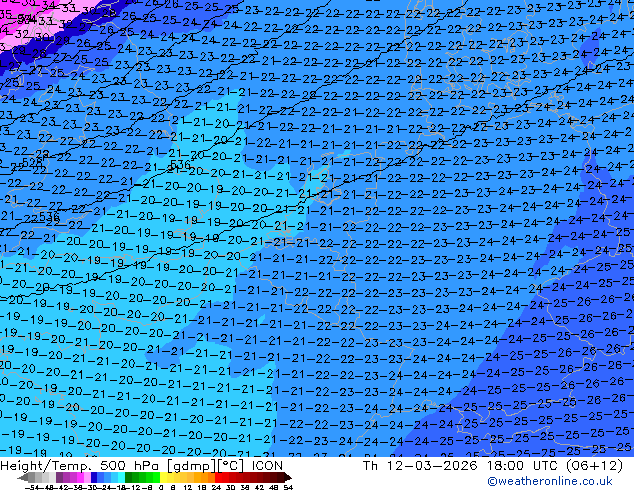
Task: Click the 528 contour label at left
Action: pos(32,162)
